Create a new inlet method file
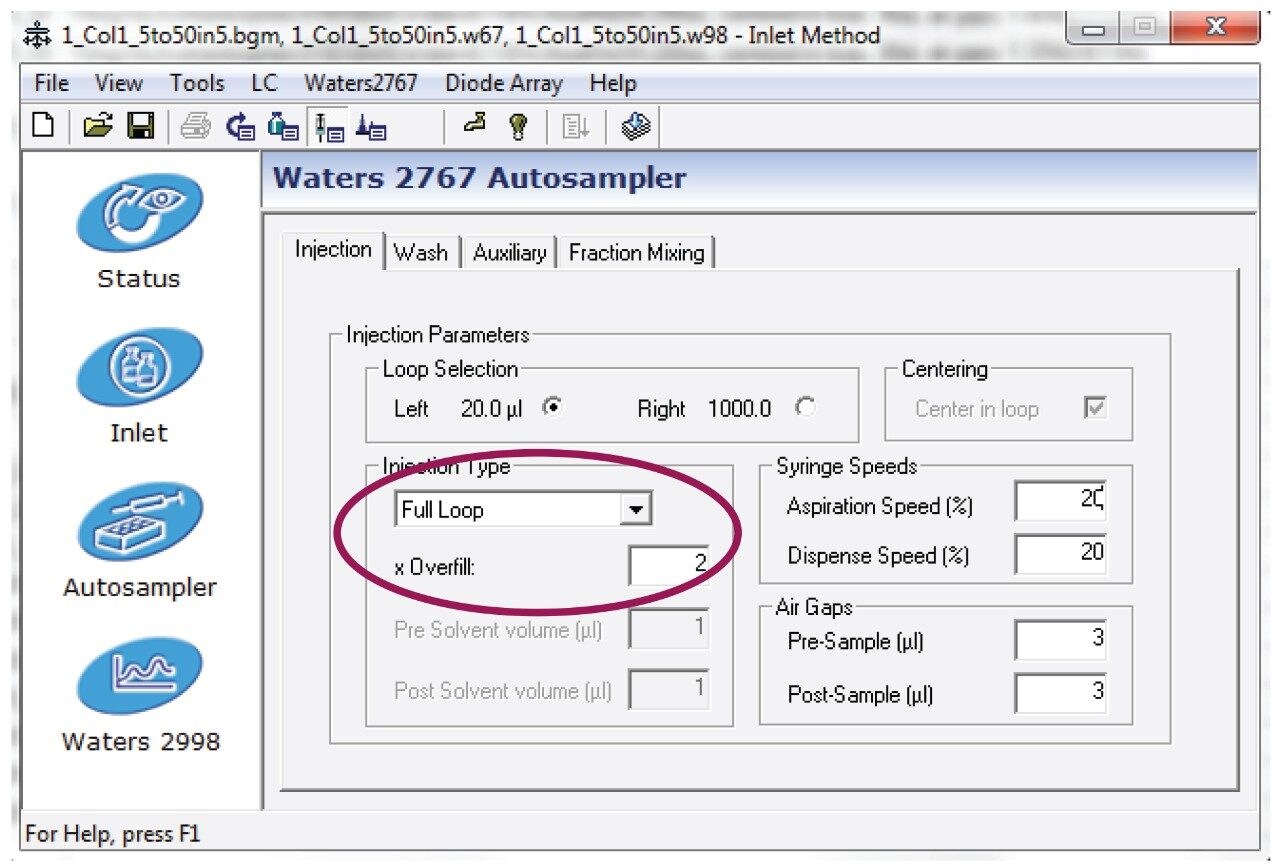This screenshot has width=1280, height=867. point(43,126)
